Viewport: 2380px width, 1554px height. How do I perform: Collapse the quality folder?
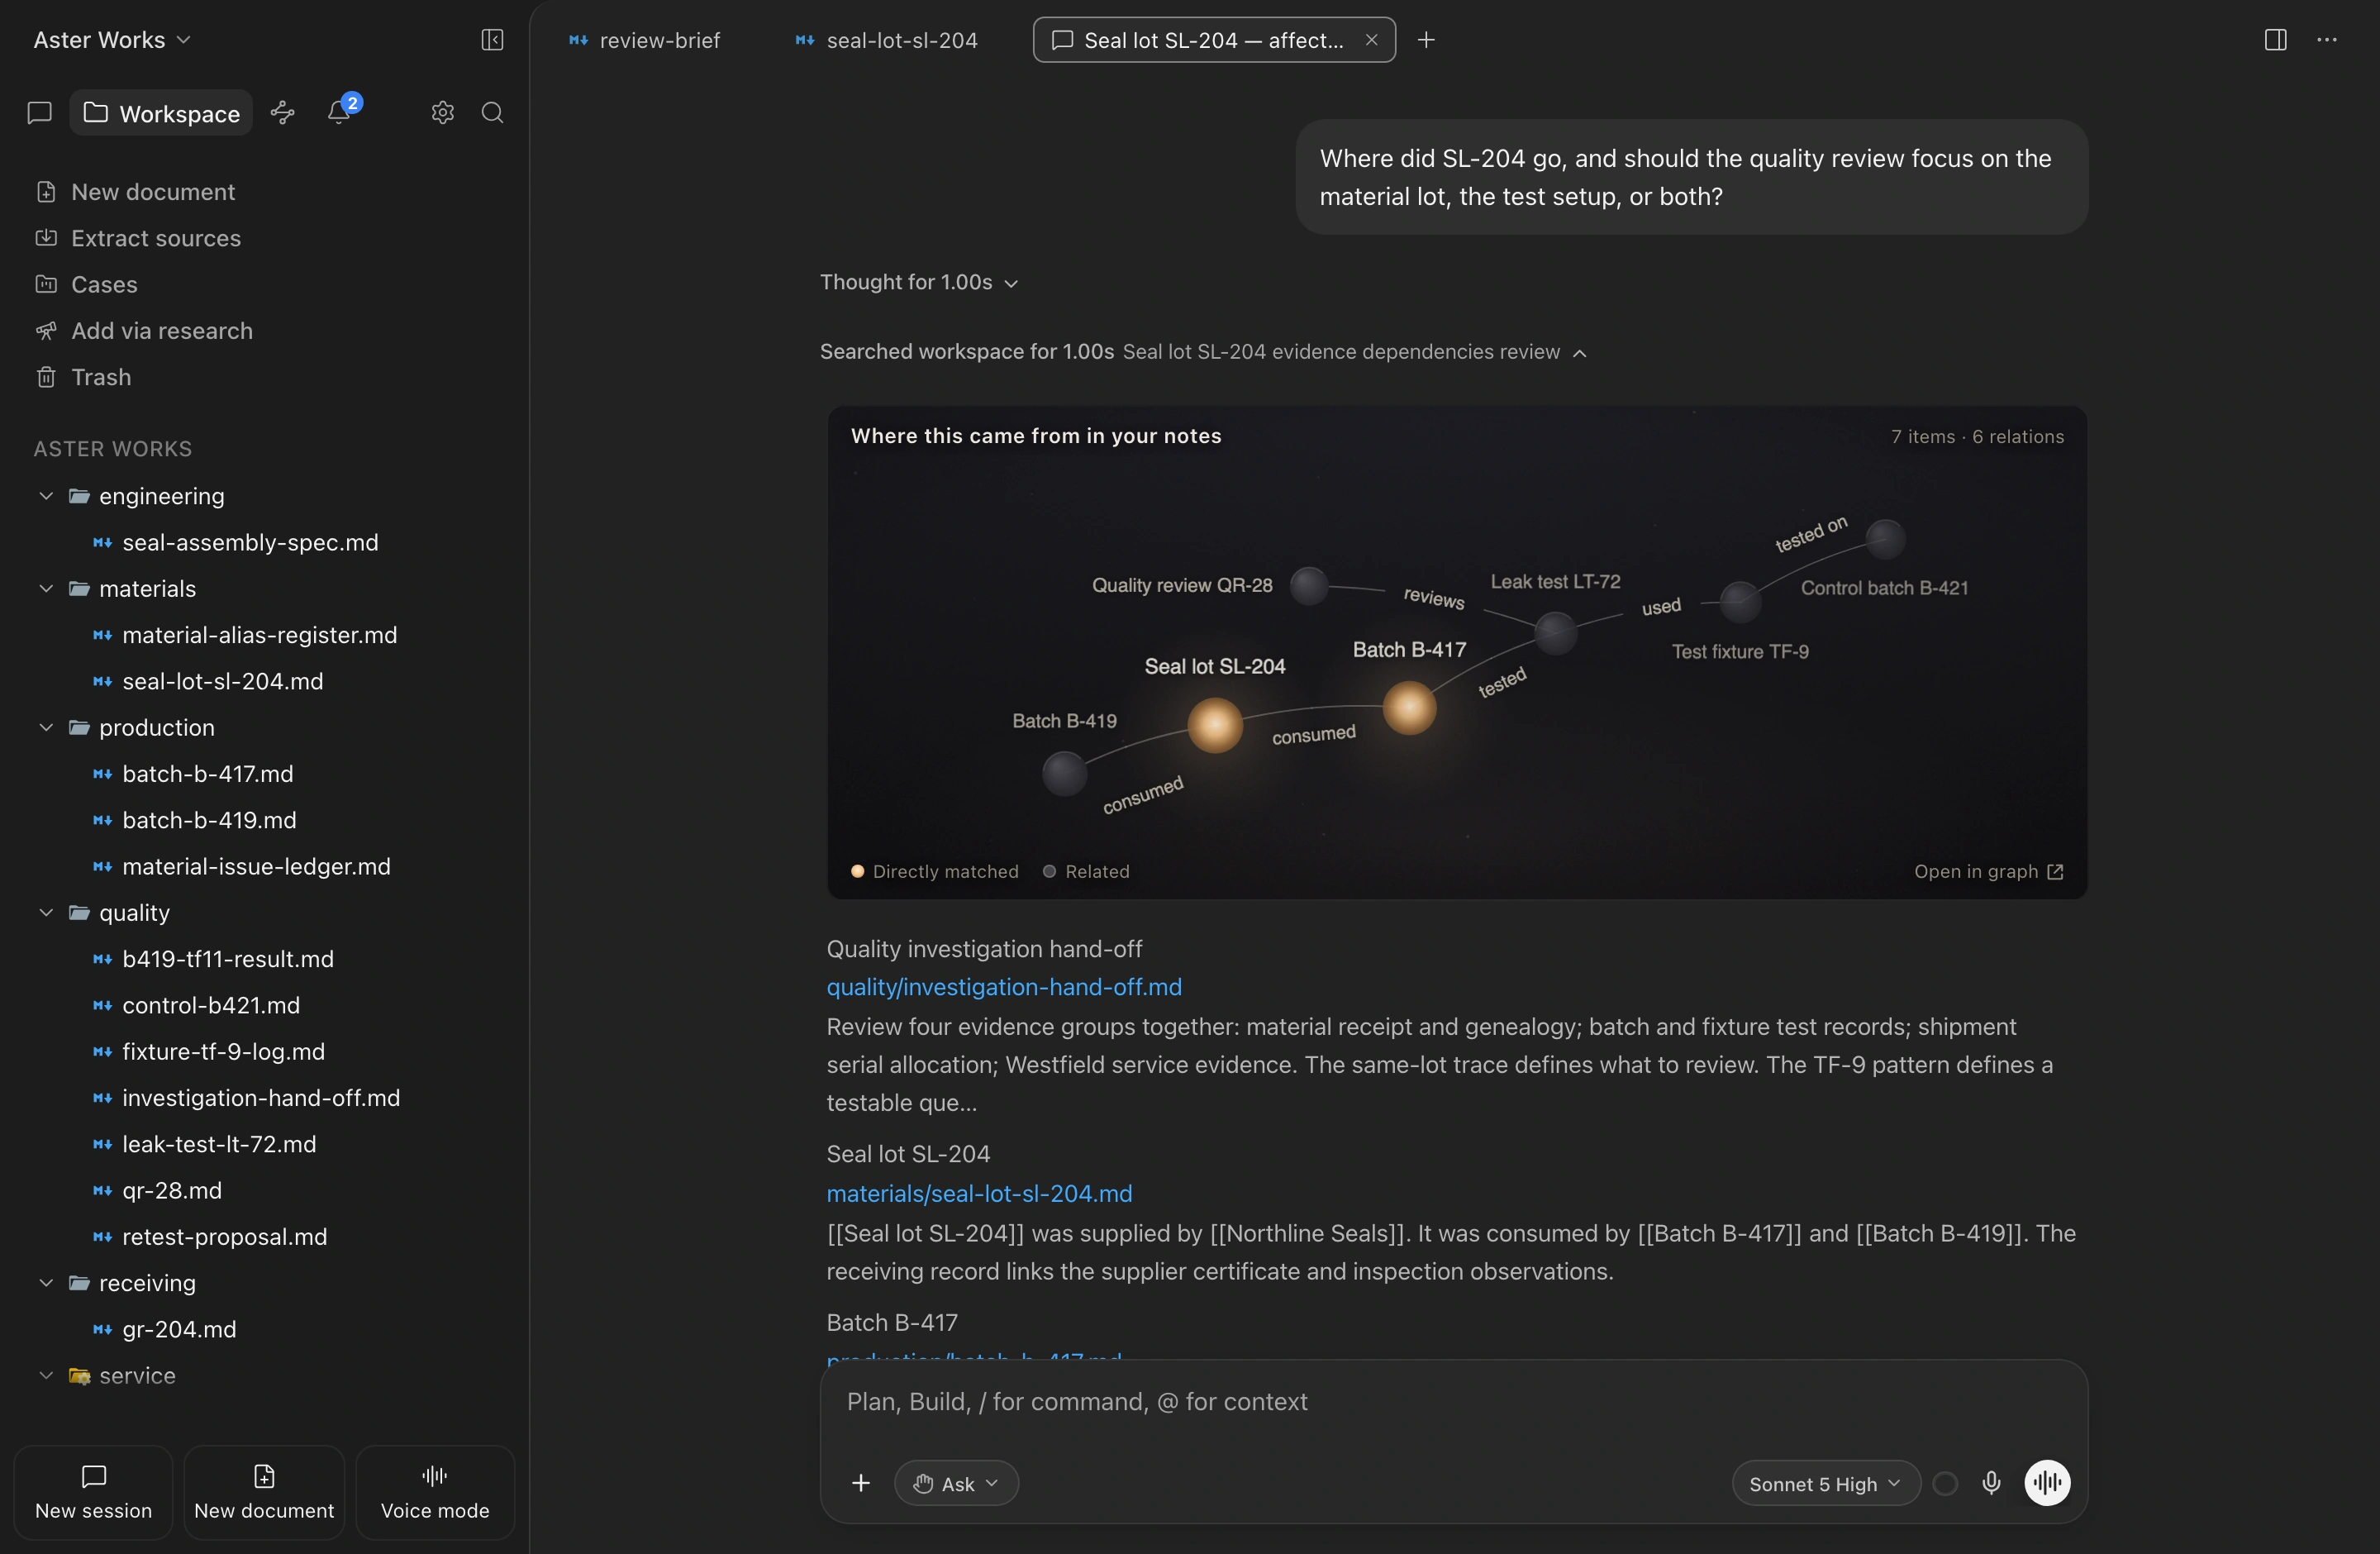point(46,912)
